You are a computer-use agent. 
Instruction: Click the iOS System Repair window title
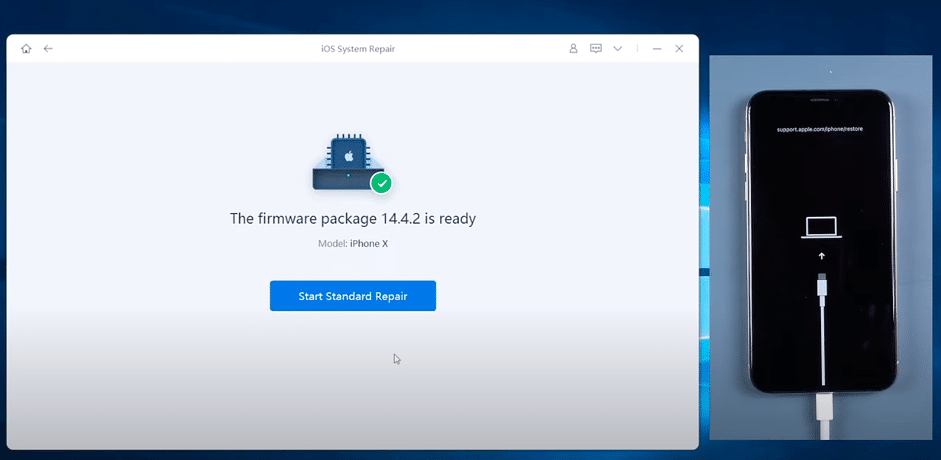352,48
